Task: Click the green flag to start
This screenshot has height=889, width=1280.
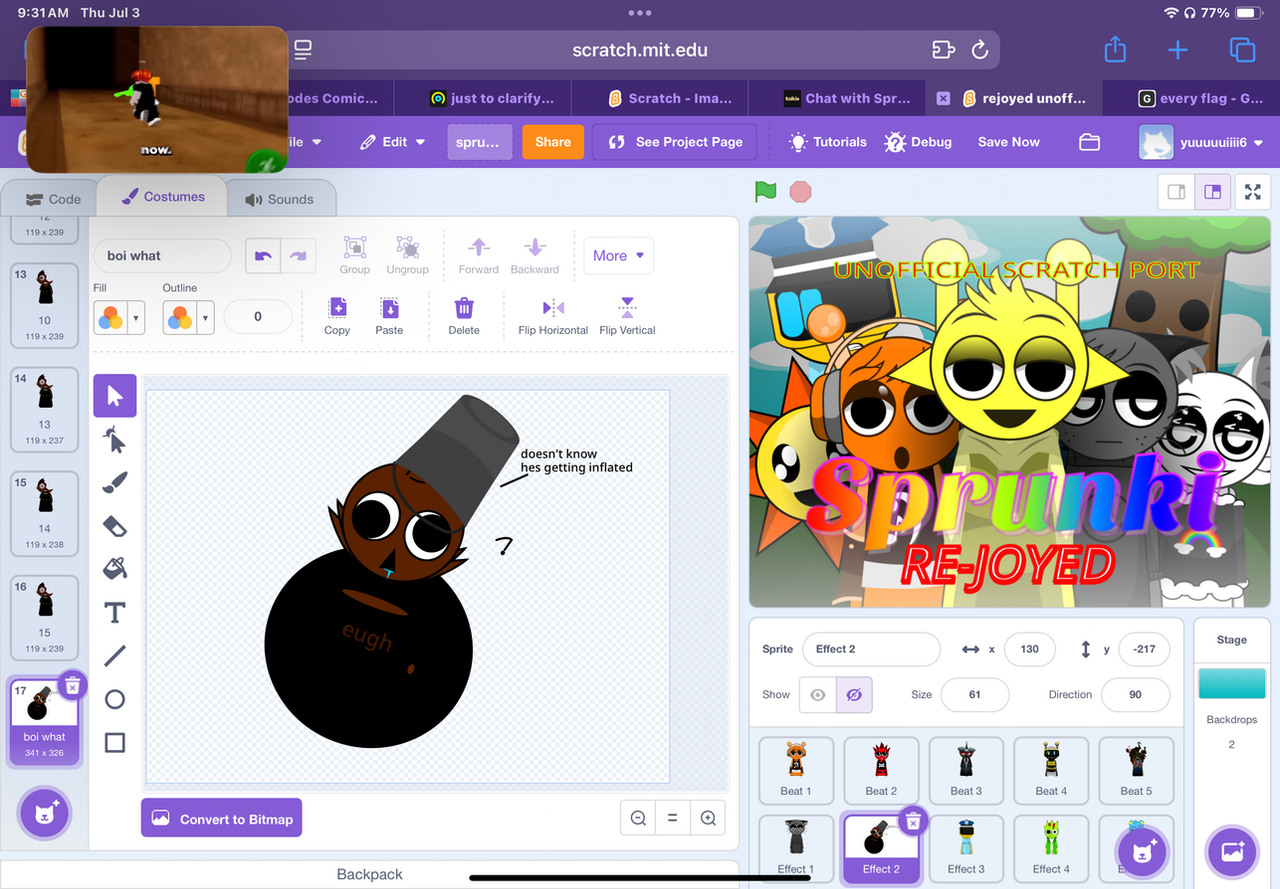Action: (766, 192)
